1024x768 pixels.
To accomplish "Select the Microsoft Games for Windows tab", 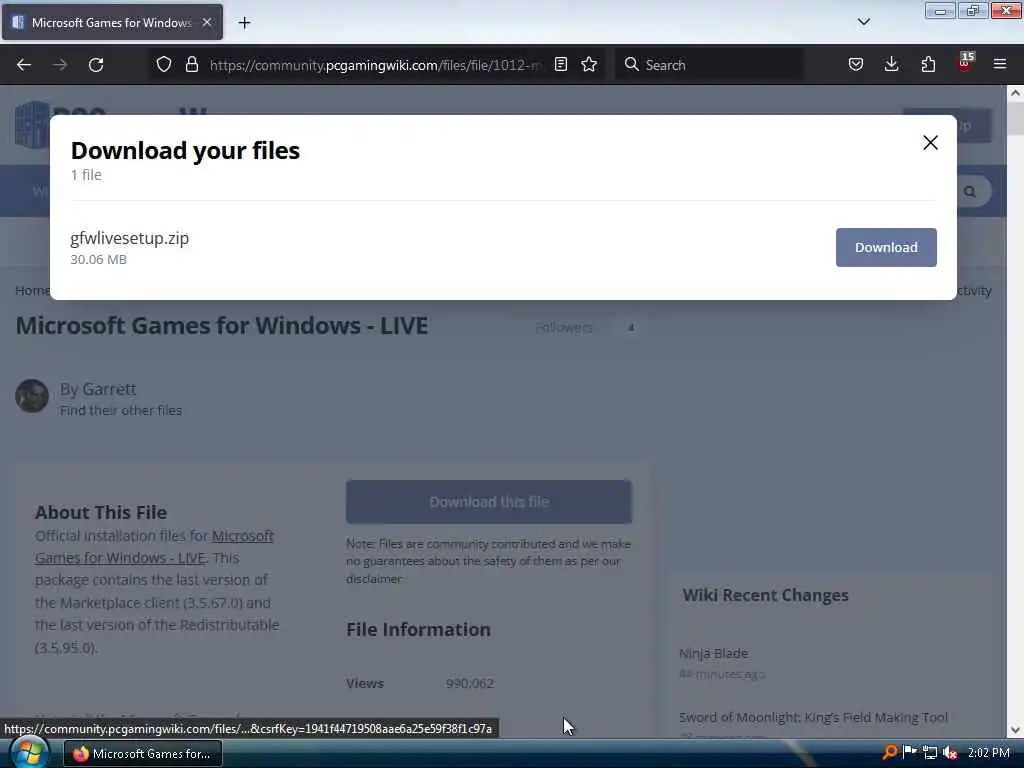I will pos(112,22).
